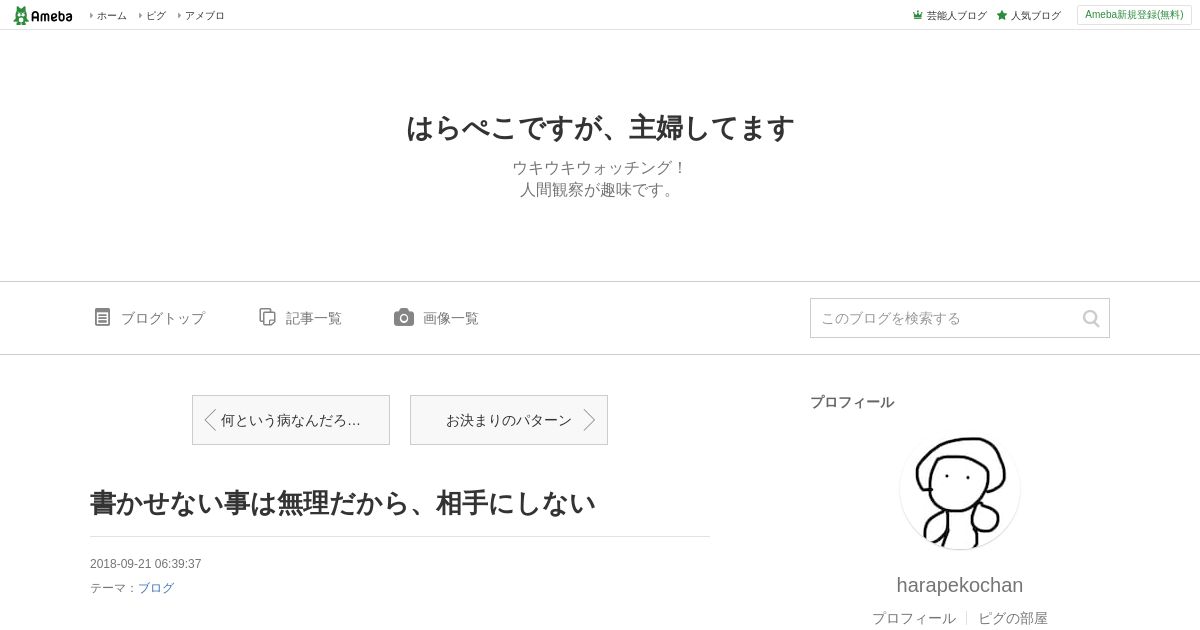This screenshot has width=1200, height=630.
Task: Open the ピグの部屋 link
Action: tap(1013, 618)
